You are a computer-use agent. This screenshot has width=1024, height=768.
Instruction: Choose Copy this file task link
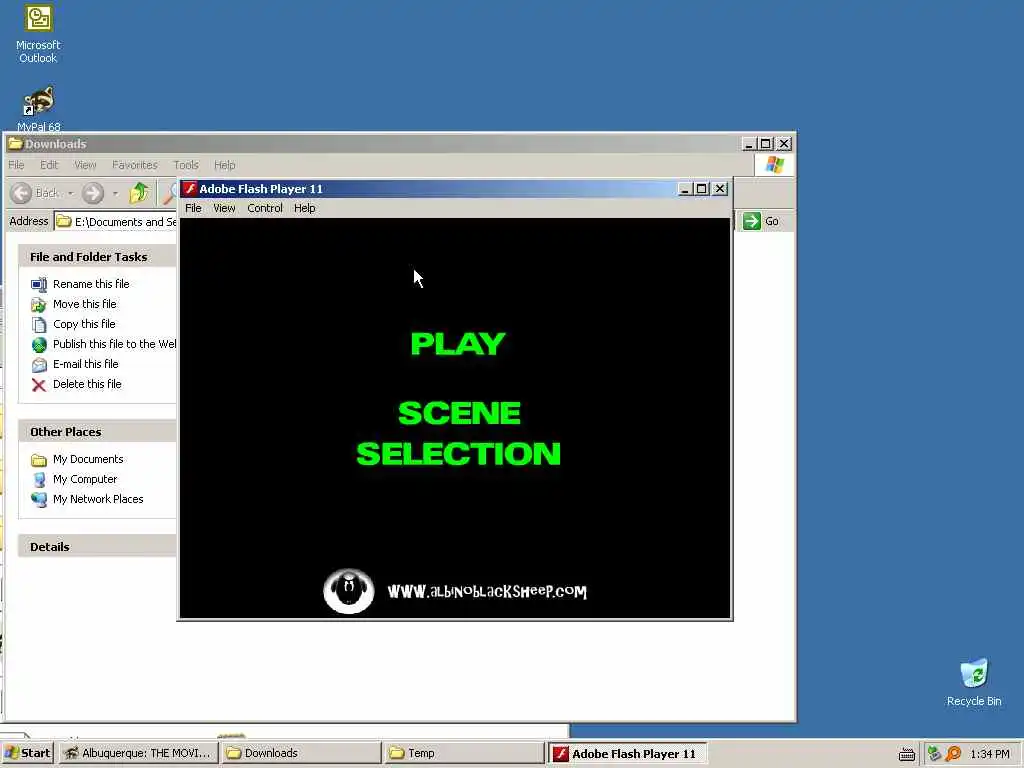pyautogui.click(x=84, y=324)
